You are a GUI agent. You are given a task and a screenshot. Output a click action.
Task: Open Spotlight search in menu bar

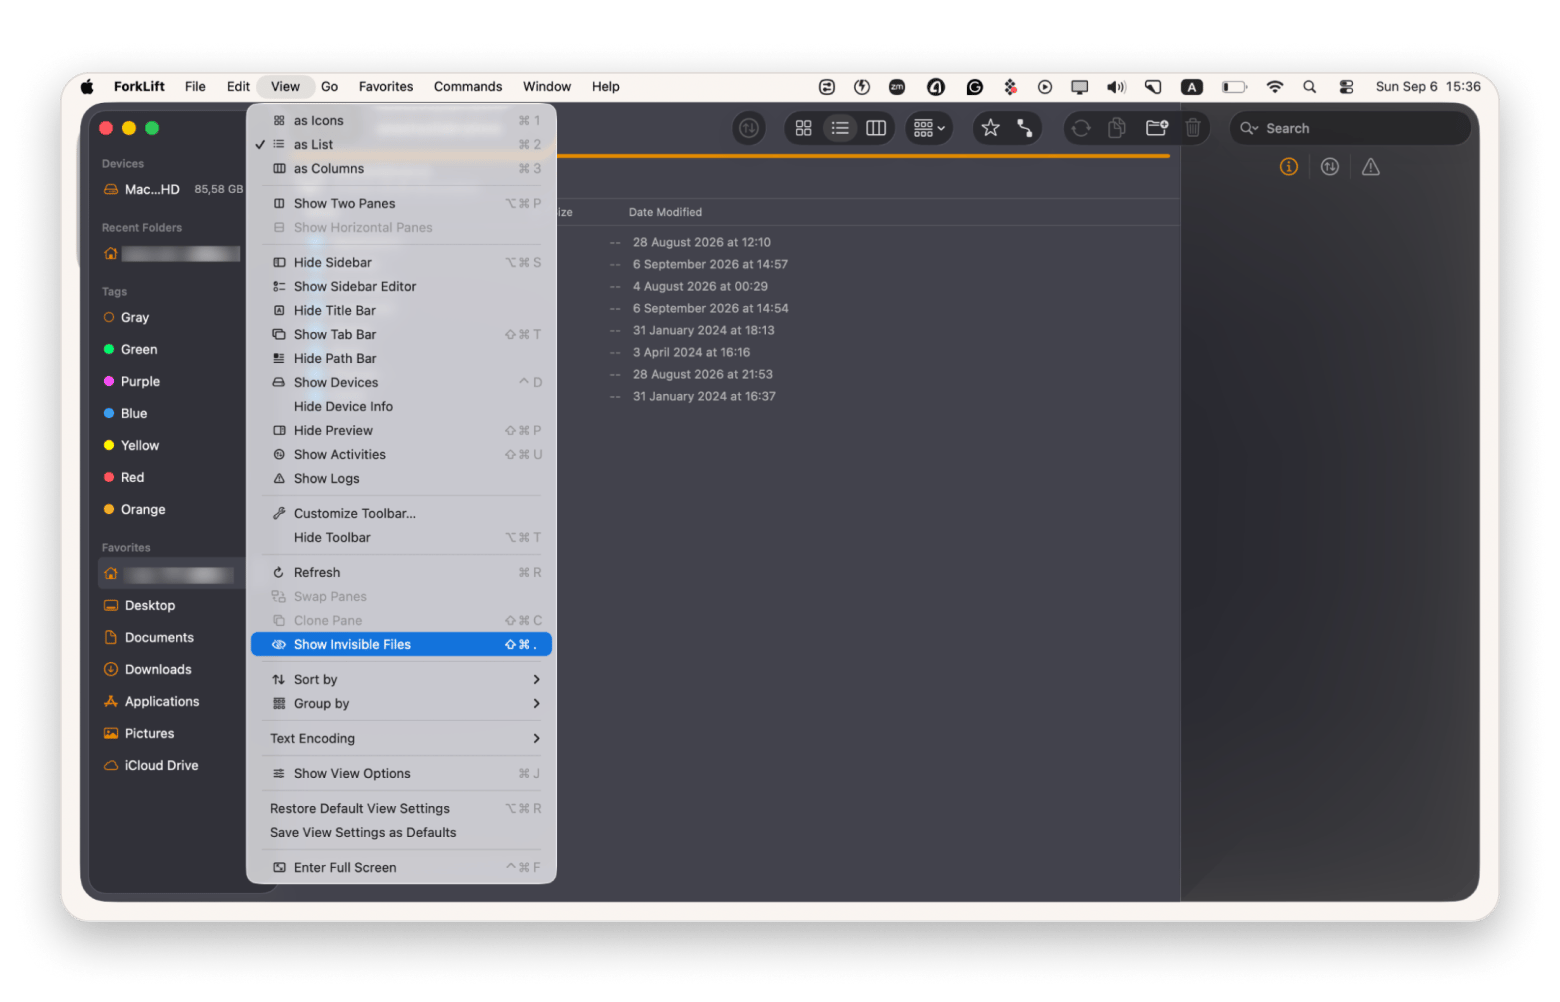pos(1310,87)
